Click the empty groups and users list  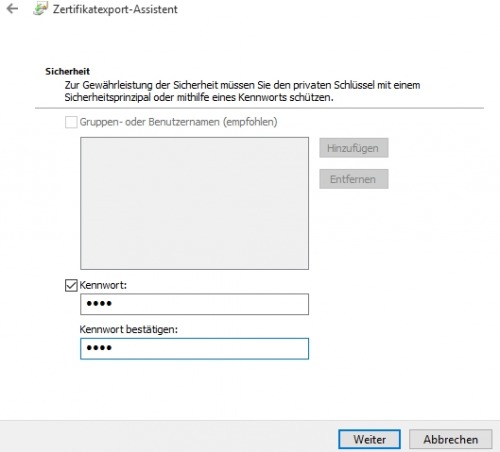click(194, 203)
